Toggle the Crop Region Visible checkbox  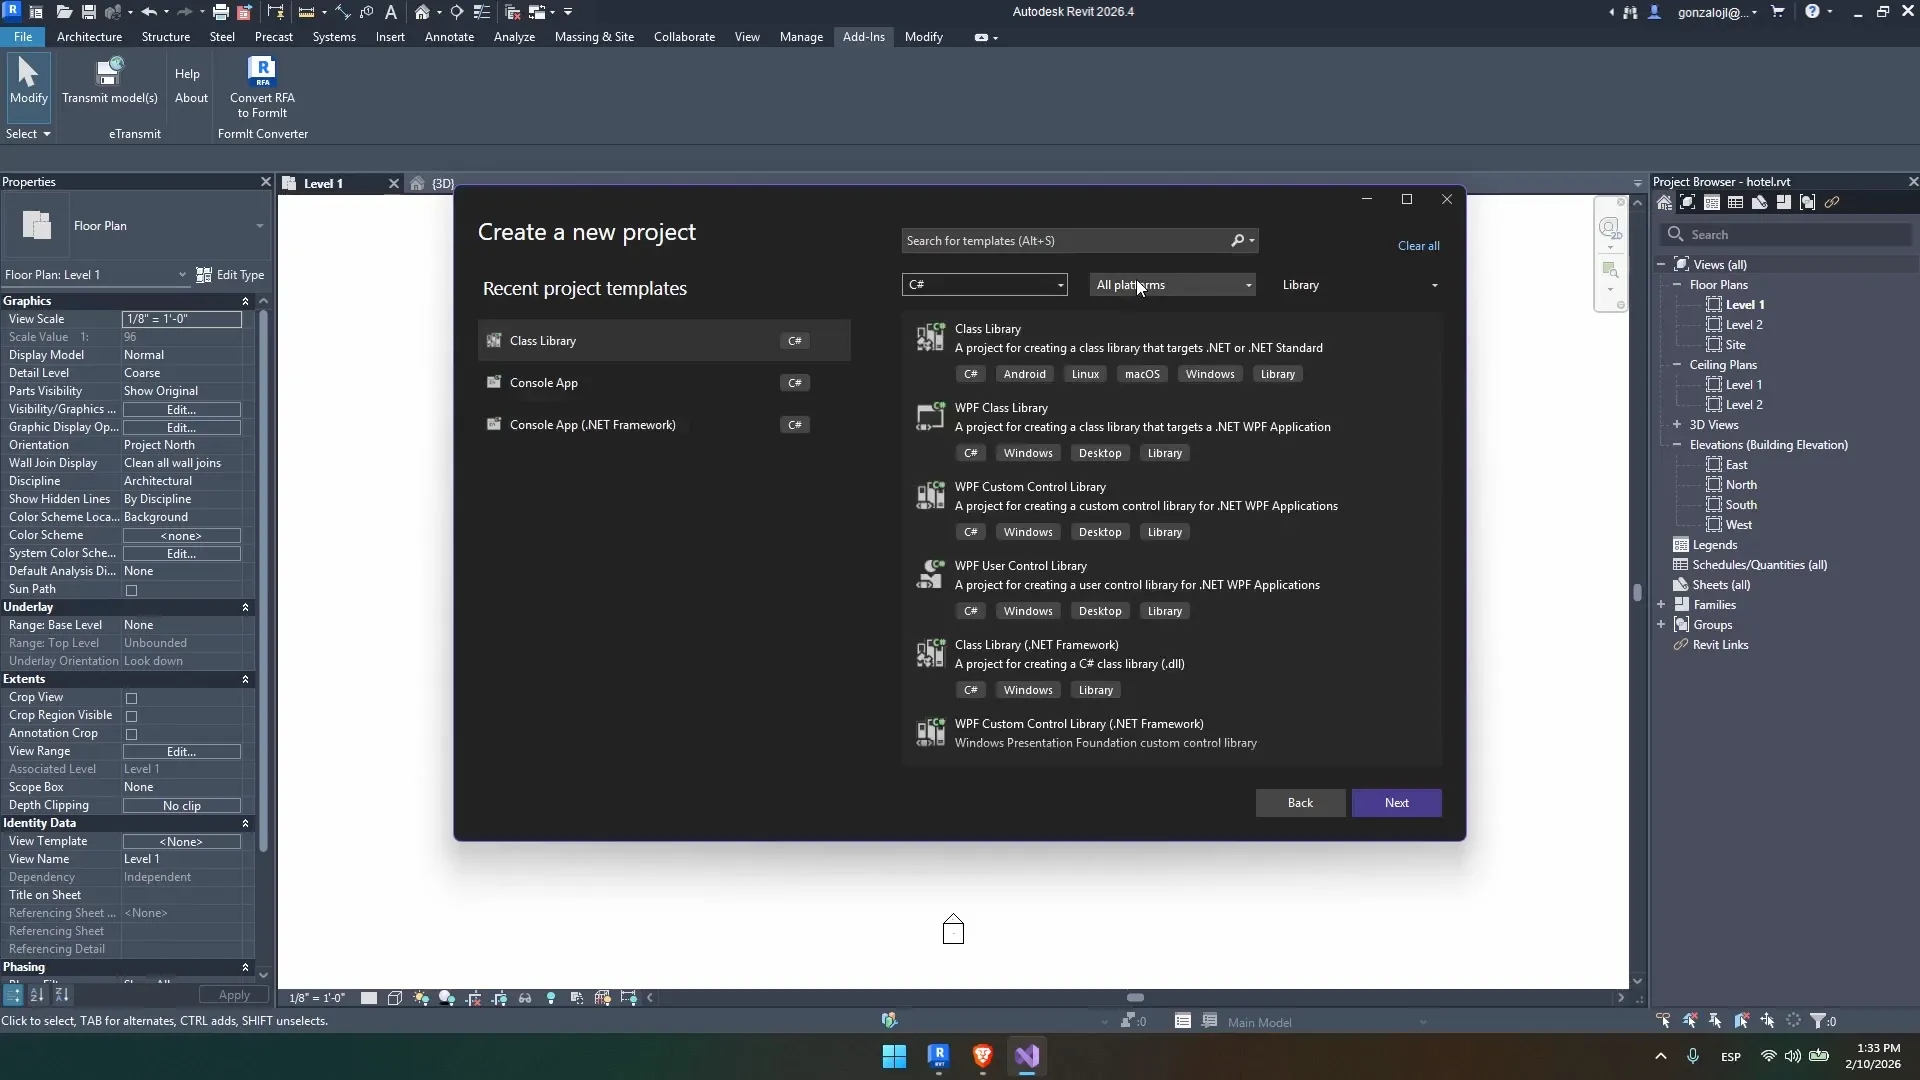(131, 717)
